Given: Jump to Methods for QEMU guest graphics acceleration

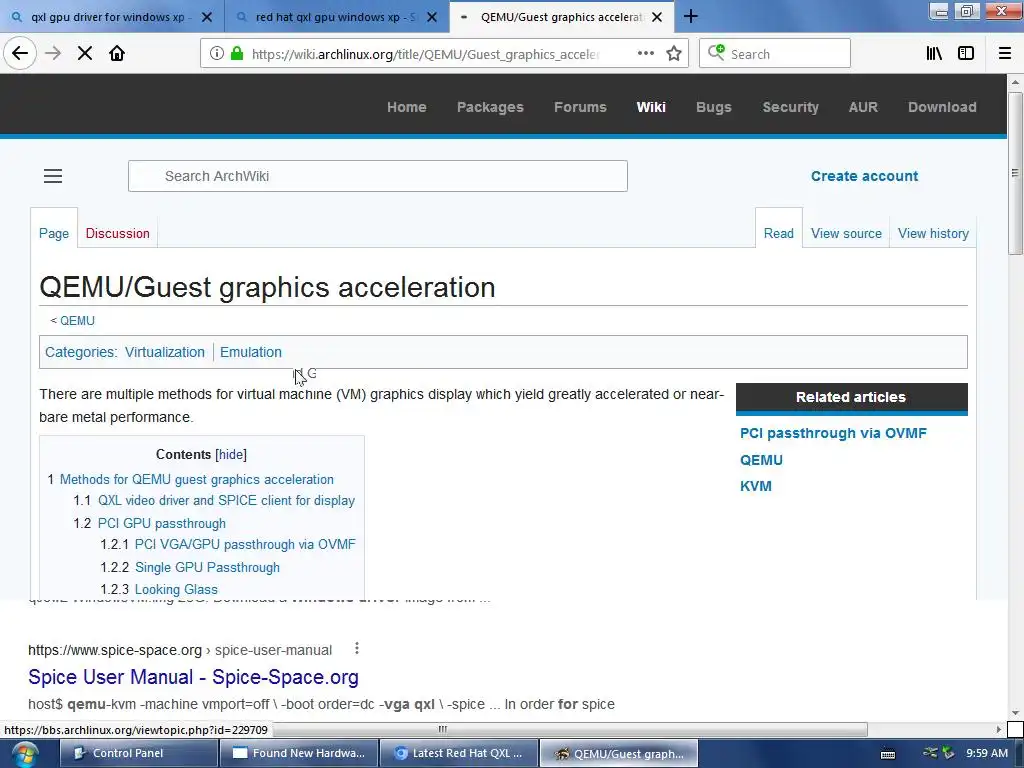Looking at the screenshot, I should [197, 479].
